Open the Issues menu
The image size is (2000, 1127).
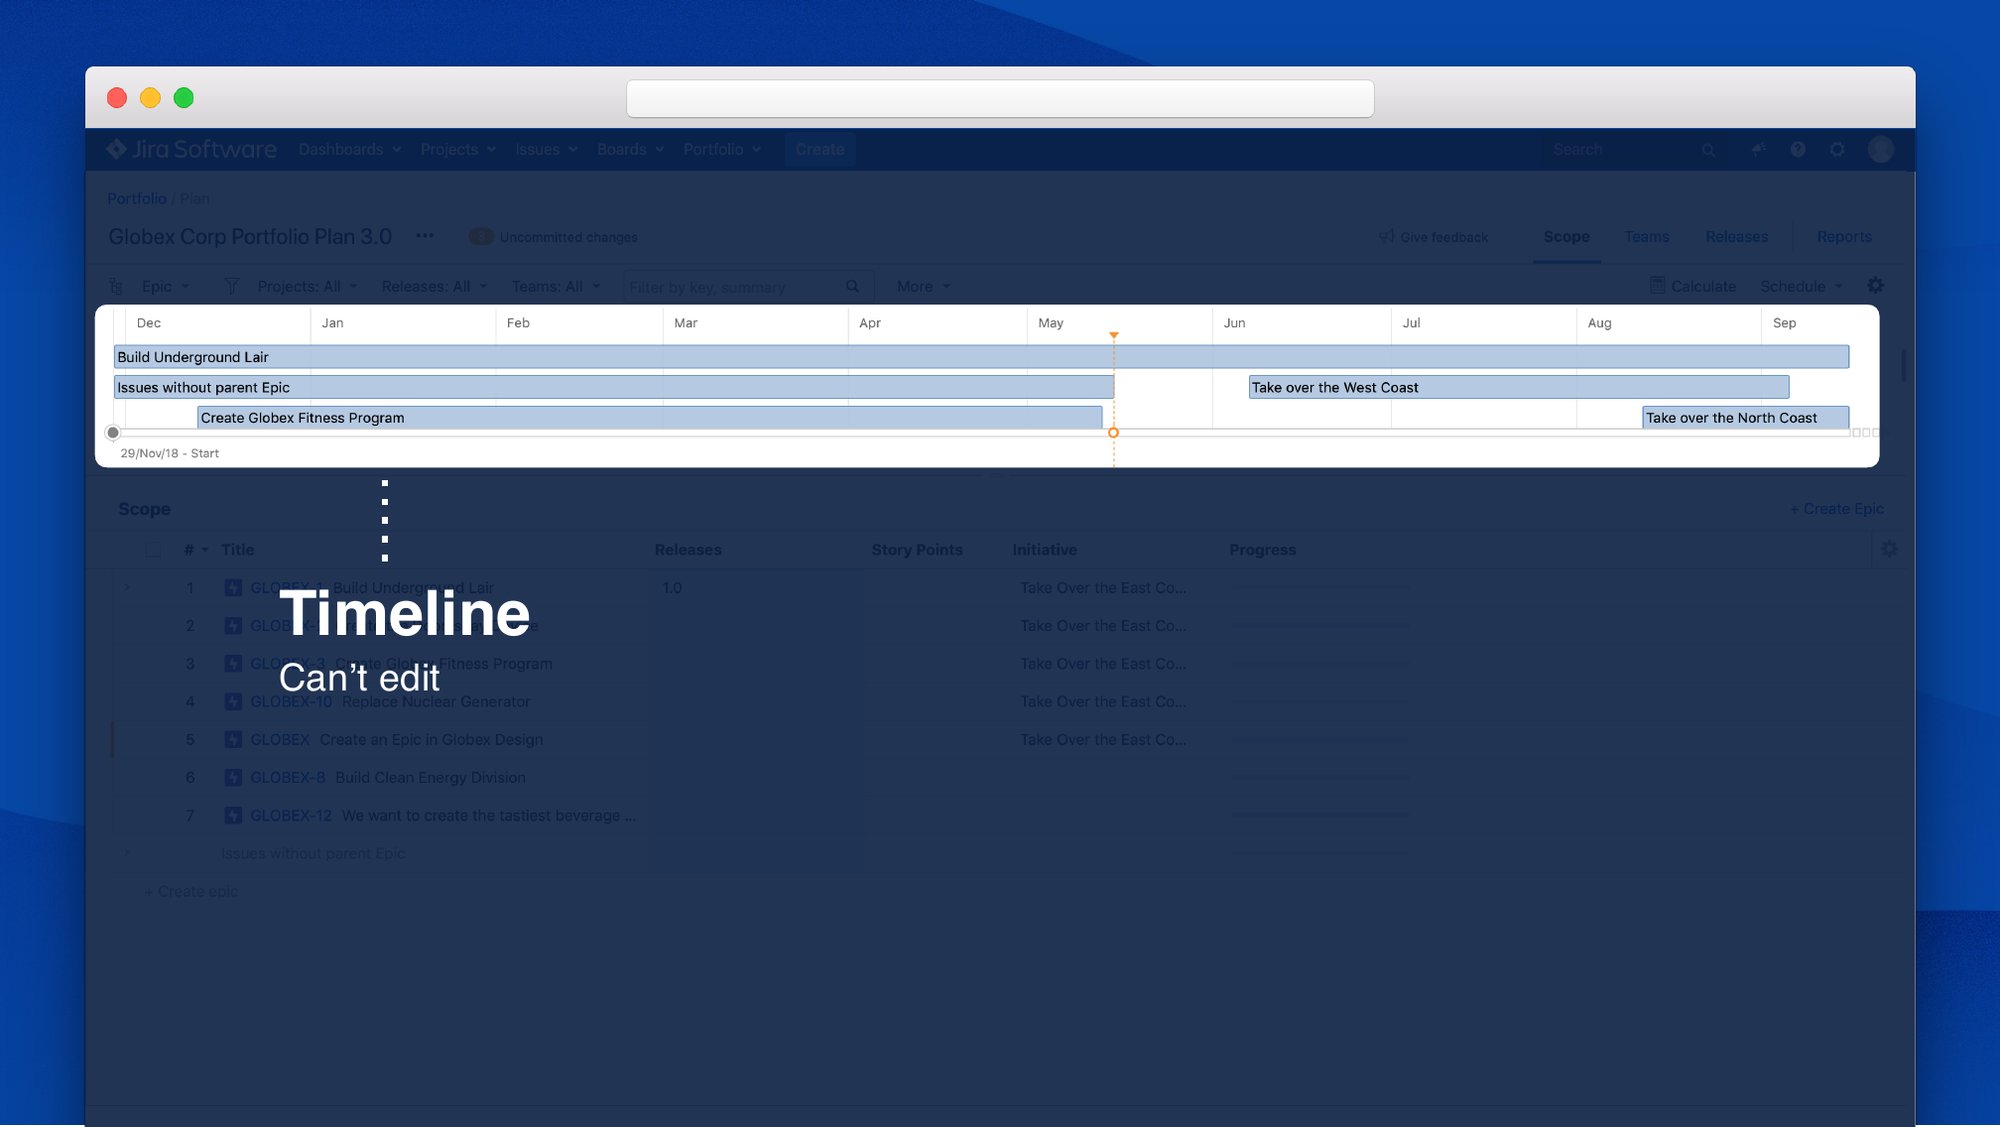tap(546, 149)
